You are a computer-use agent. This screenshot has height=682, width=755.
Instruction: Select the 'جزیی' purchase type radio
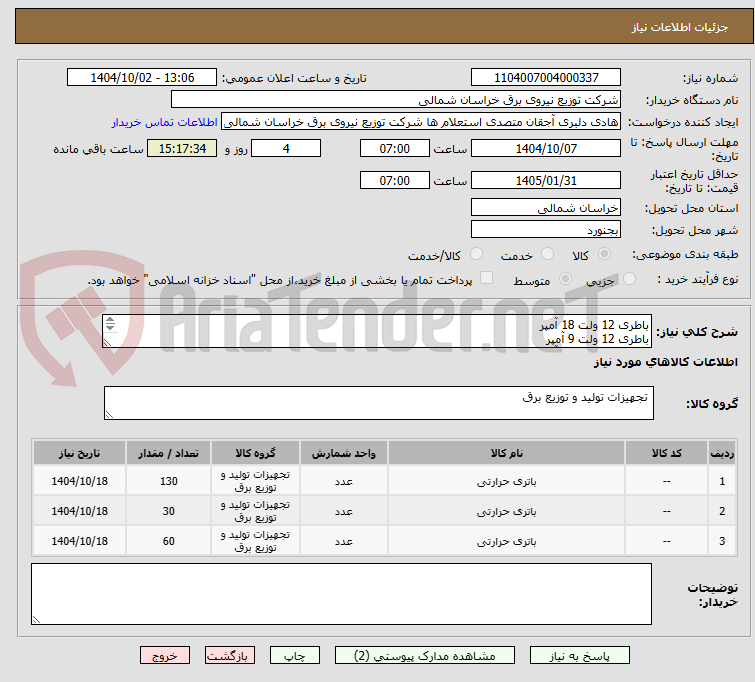pos(629,278)
